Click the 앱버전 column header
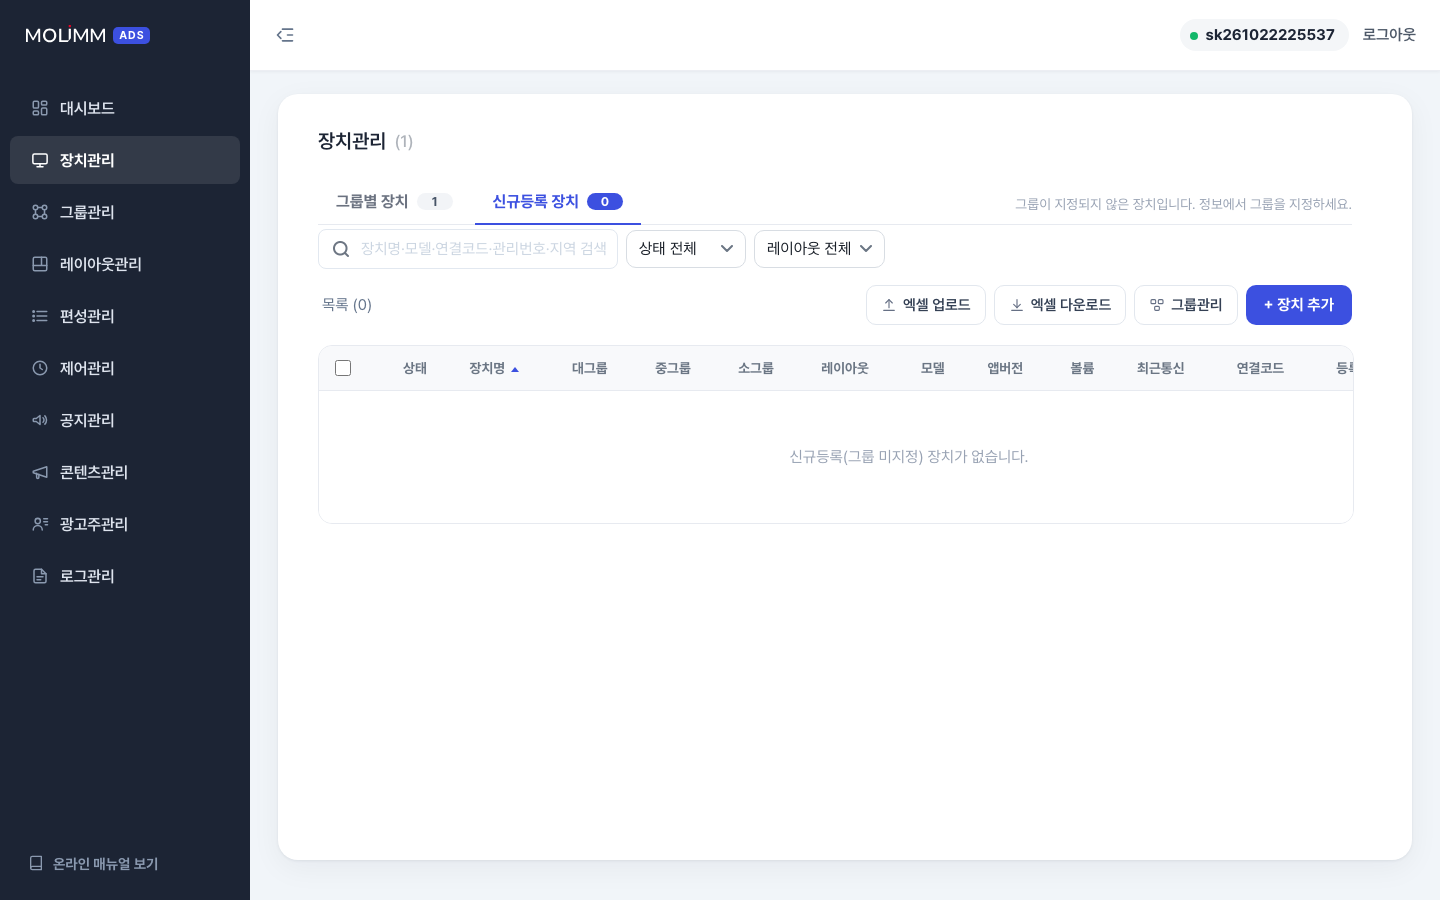This screenshot has width=1440, height=900. (x=1005, y=368)
